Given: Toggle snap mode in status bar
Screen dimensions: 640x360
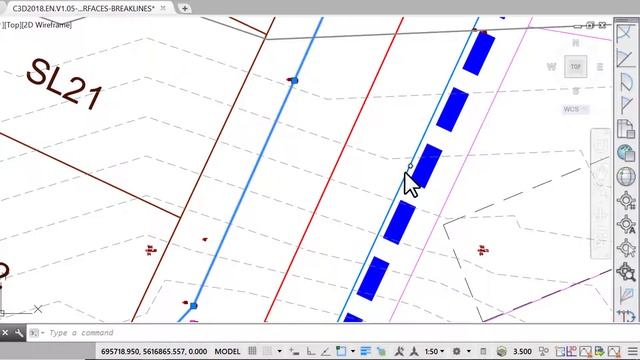Looking at the screenshot, I should point(267,351).
